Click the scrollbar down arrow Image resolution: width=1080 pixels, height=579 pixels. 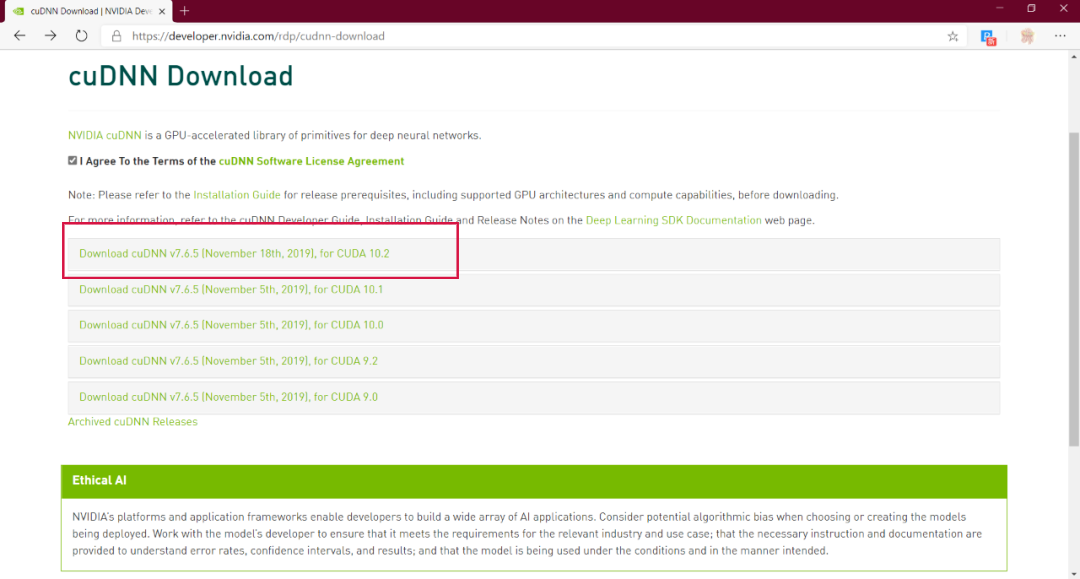[1074, 573]
